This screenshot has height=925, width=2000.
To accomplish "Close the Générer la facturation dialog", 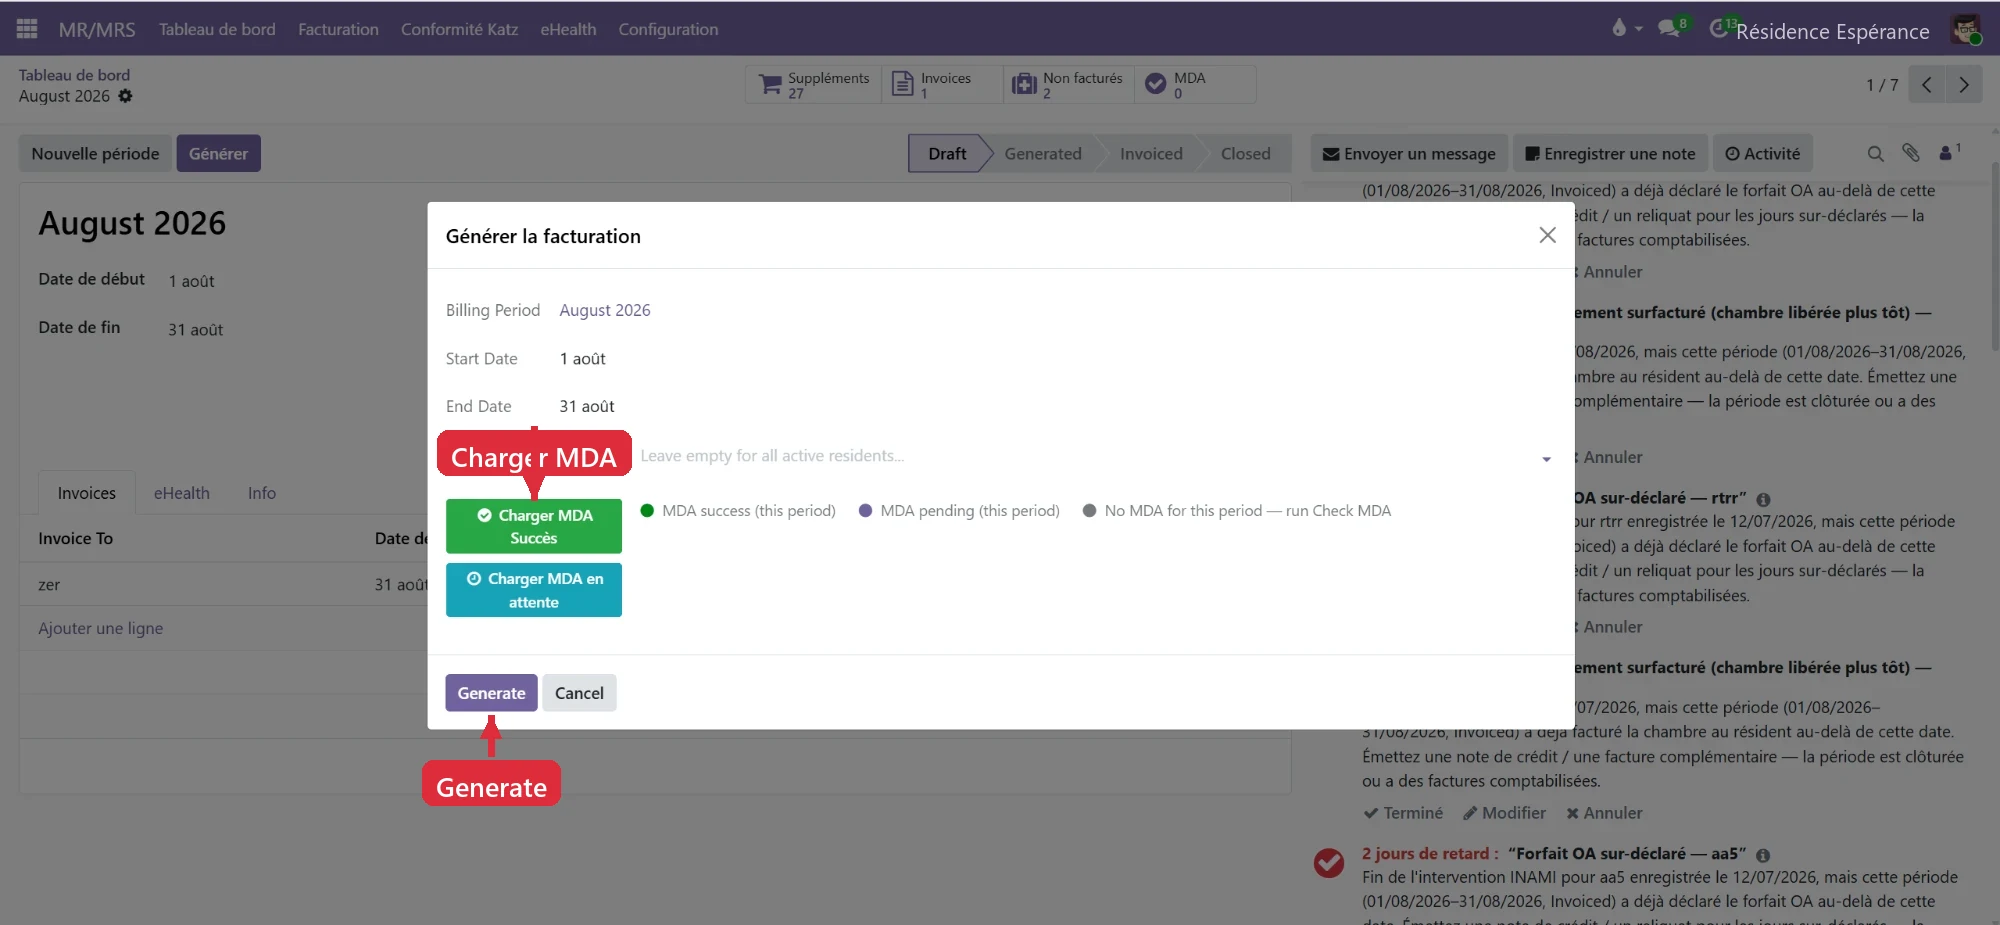I will (x=1547, y=235).
